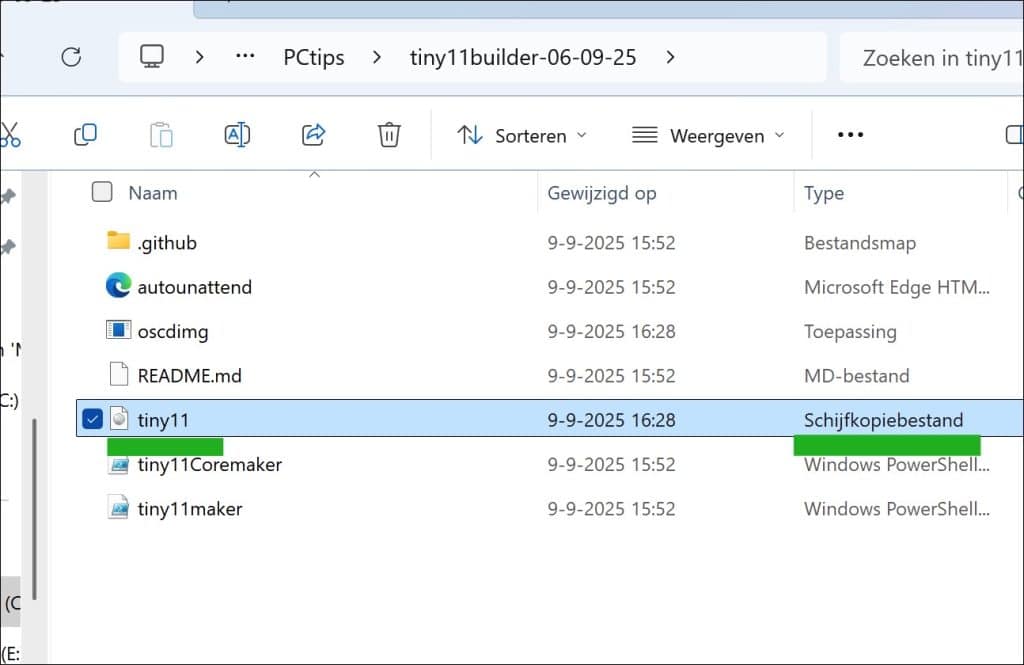1024x665 pixels.
Task: Copy the selected file
Action: tap(86, 135)
